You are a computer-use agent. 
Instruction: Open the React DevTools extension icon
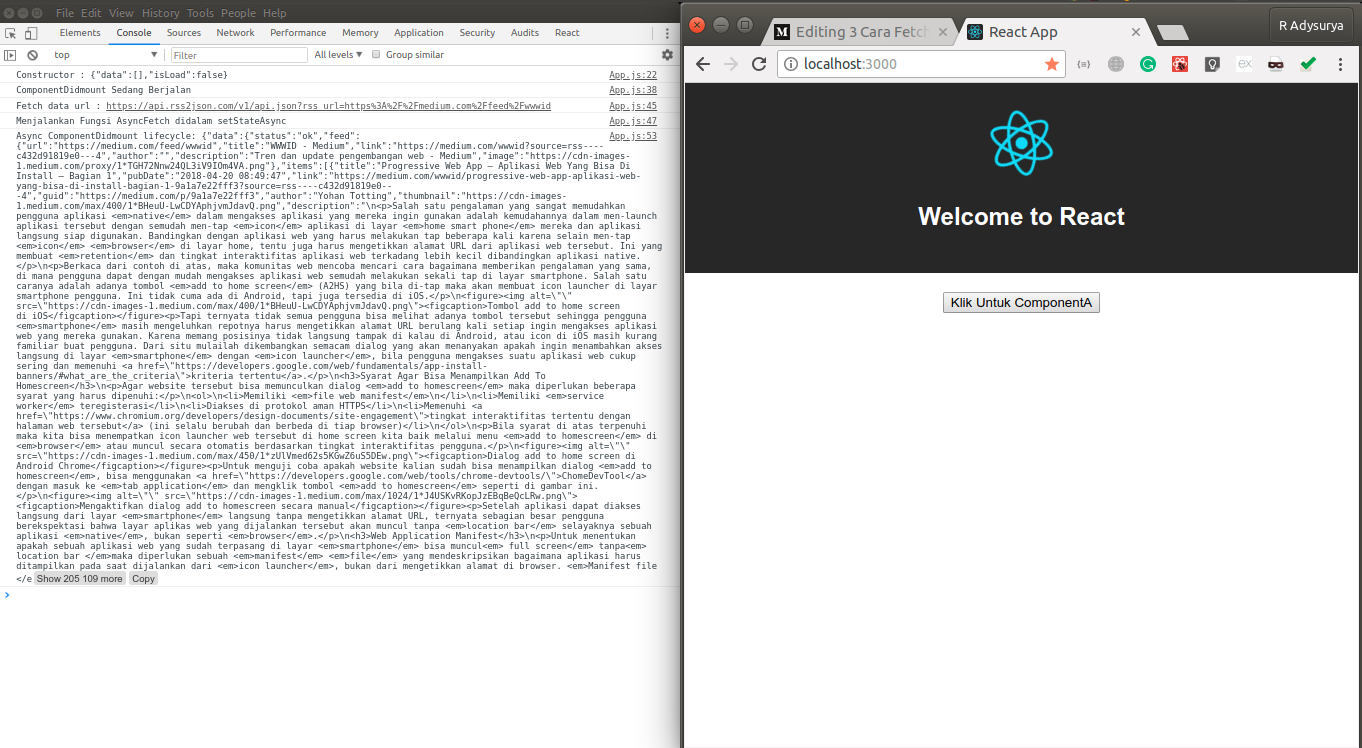1180,63
